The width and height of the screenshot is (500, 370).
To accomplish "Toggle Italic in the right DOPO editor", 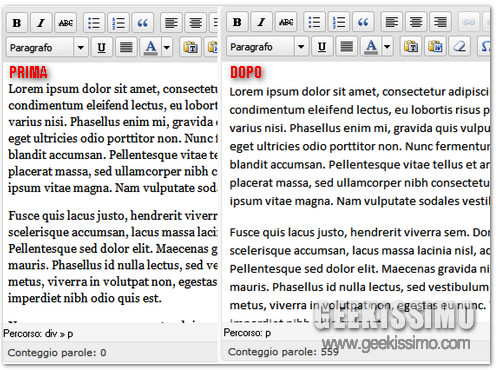I will (261, 22).
